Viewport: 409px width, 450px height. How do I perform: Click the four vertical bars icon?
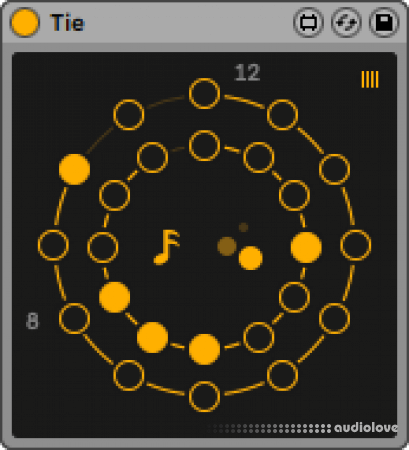pos(370,79)
